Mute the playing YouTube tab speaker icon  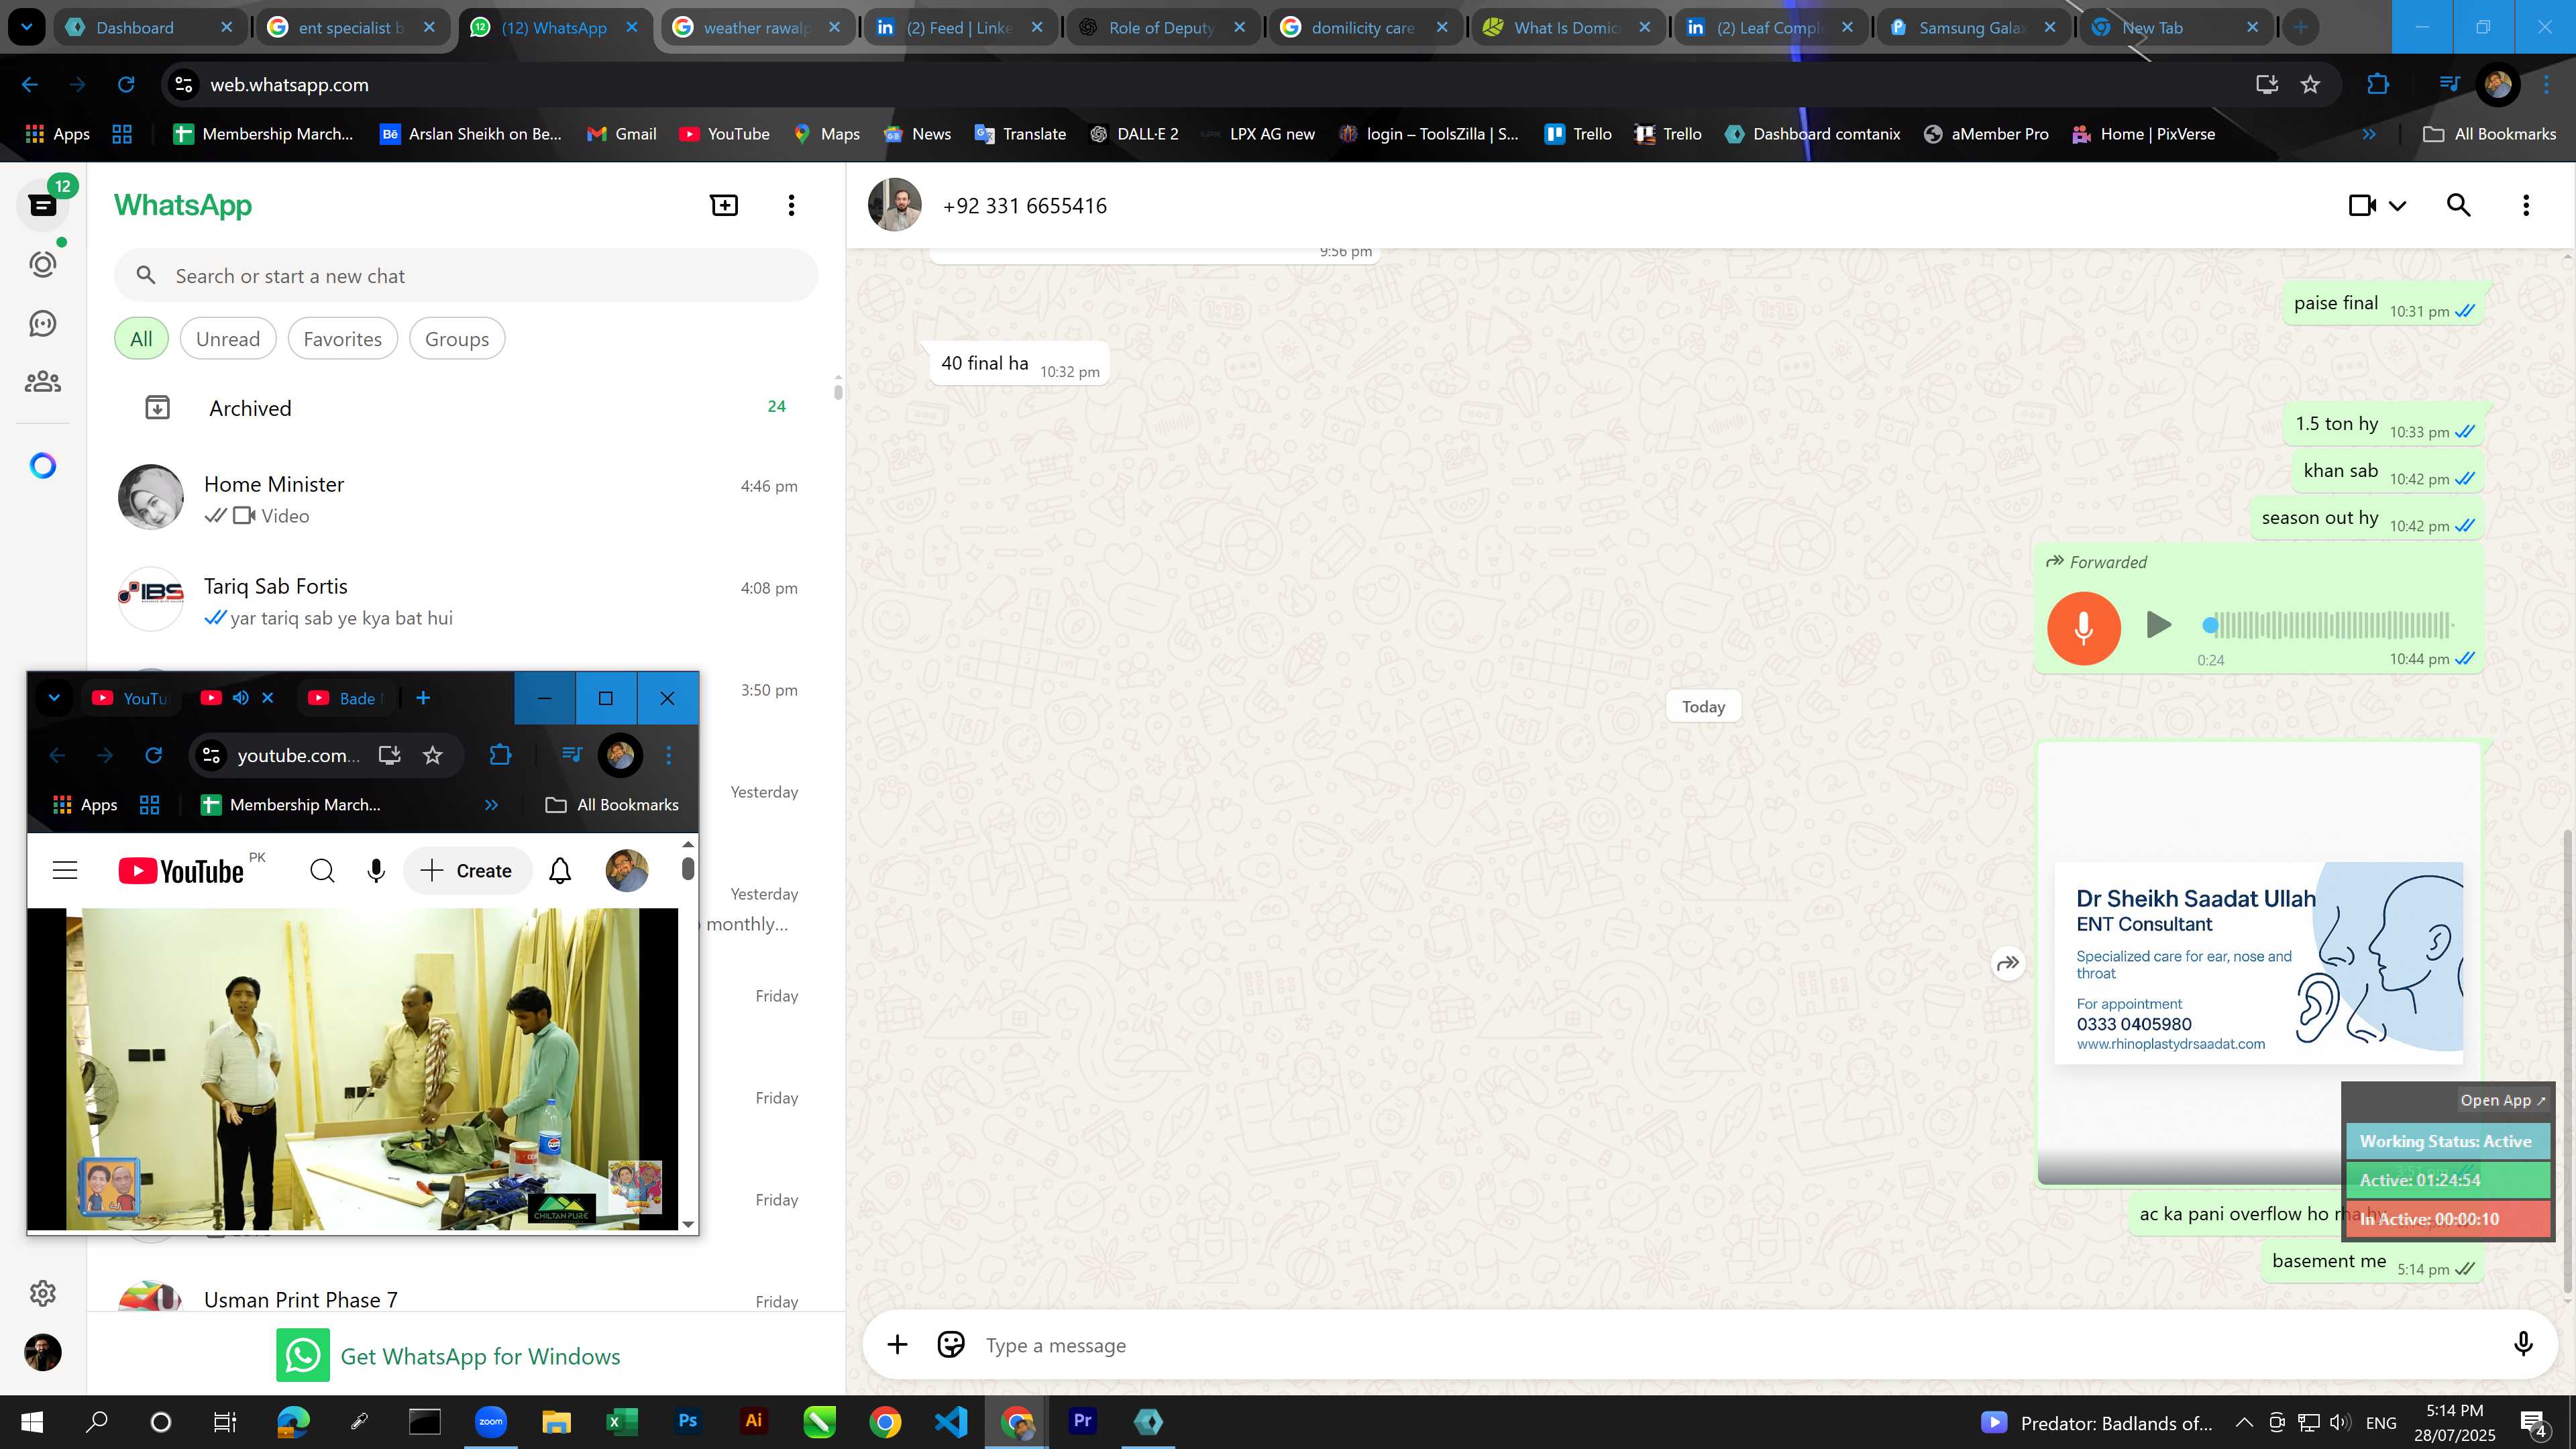[240, 698]
